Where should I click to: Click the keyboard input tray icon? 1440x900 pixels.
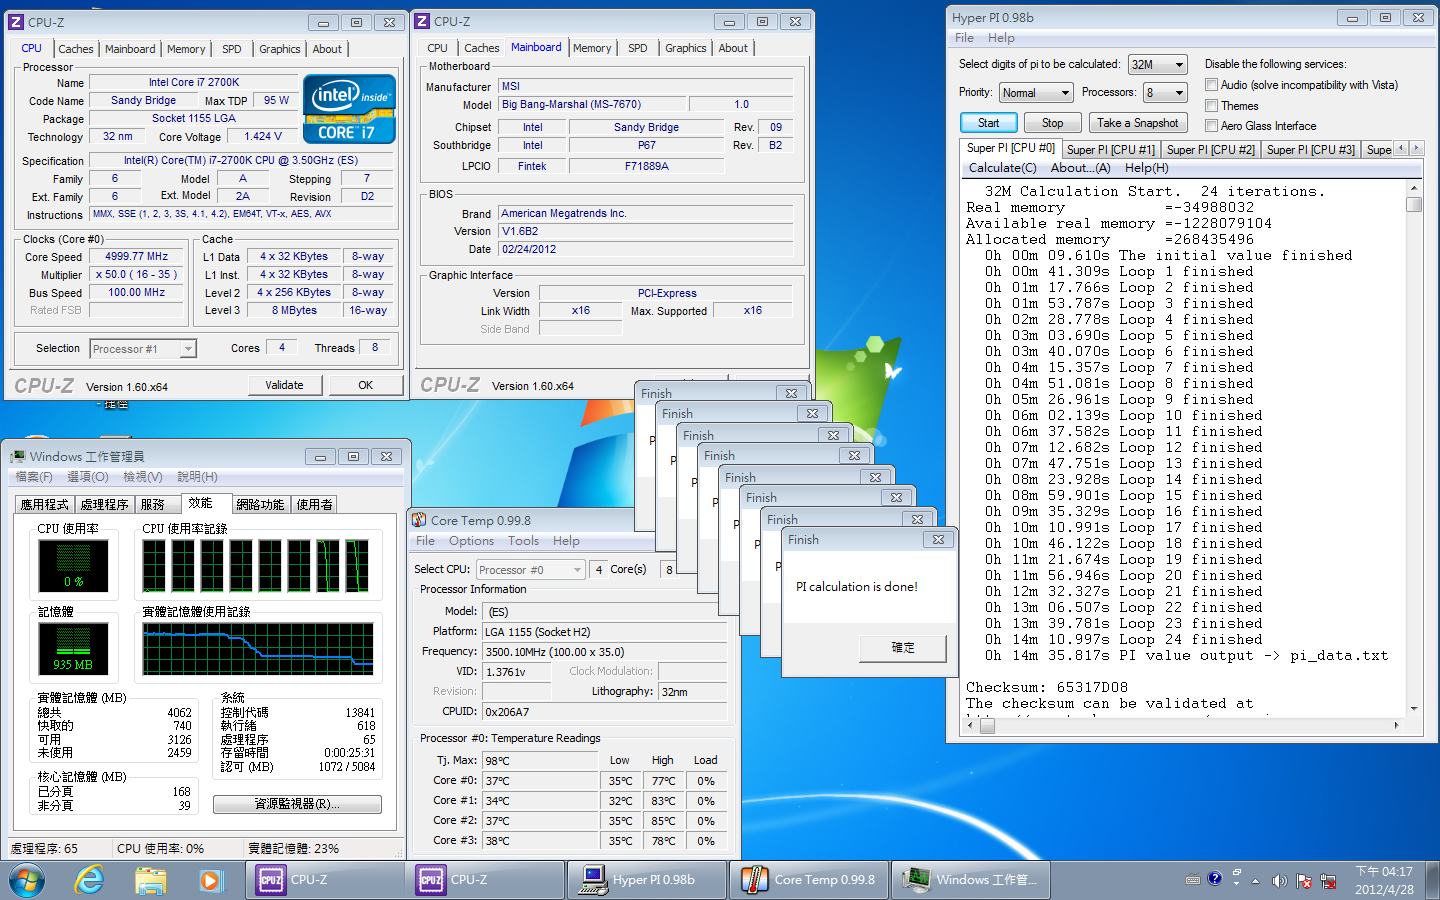pos(1192,880)
